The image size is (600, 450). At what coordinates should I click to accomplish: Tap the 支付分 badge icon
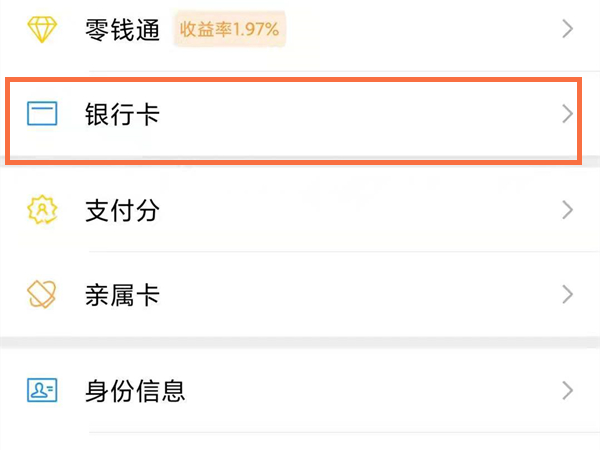(x=42, y=210)
